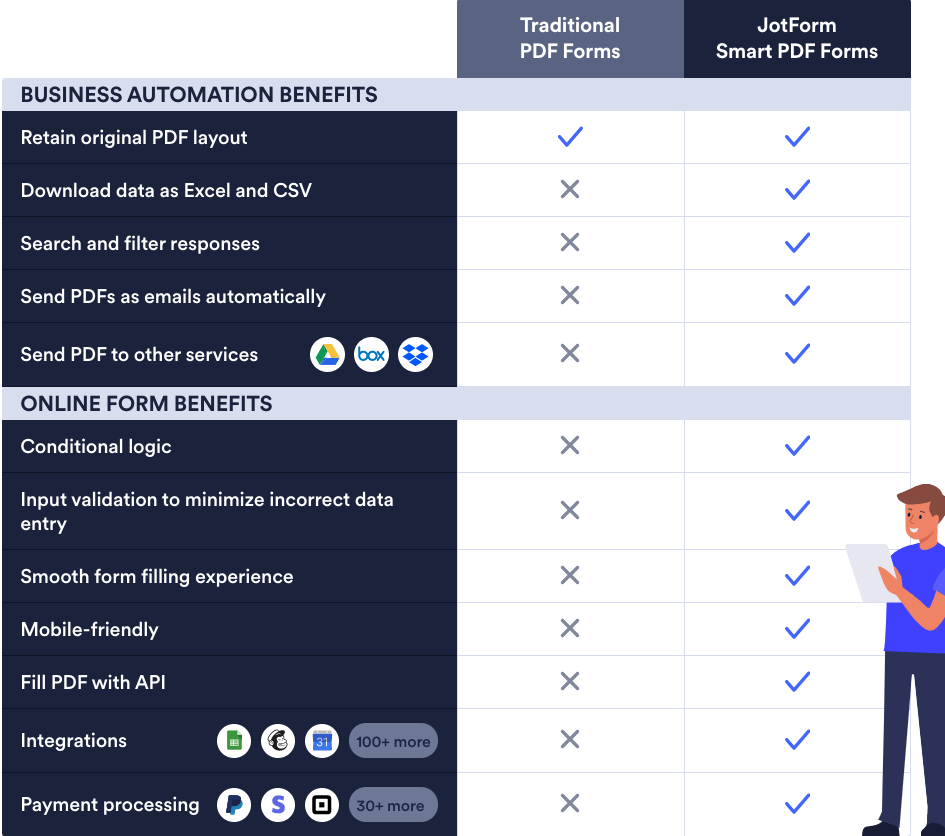The width and height of the screenshot is (945, 836).
Task: Click the Dropbox icon
Action: (415, 354)
